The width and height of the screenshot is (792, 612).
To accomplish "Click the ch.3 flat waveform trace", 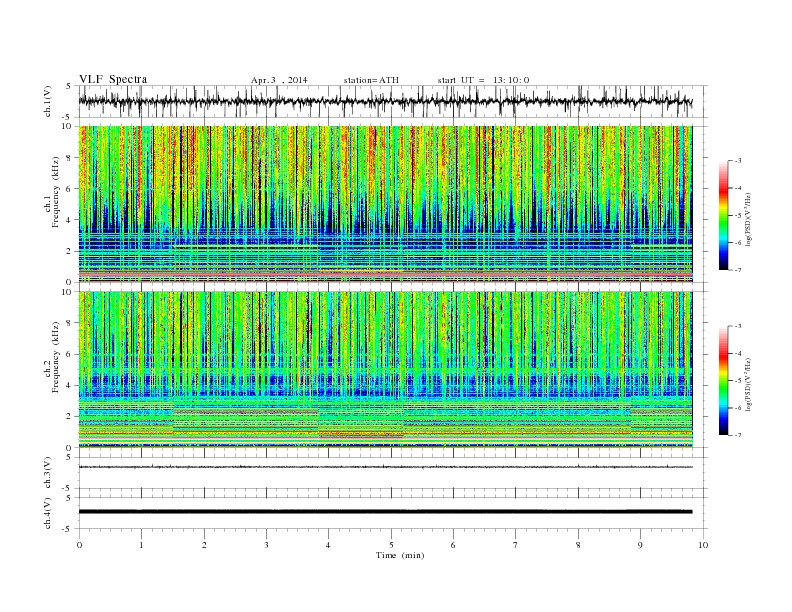I will [x=385, y=467].
